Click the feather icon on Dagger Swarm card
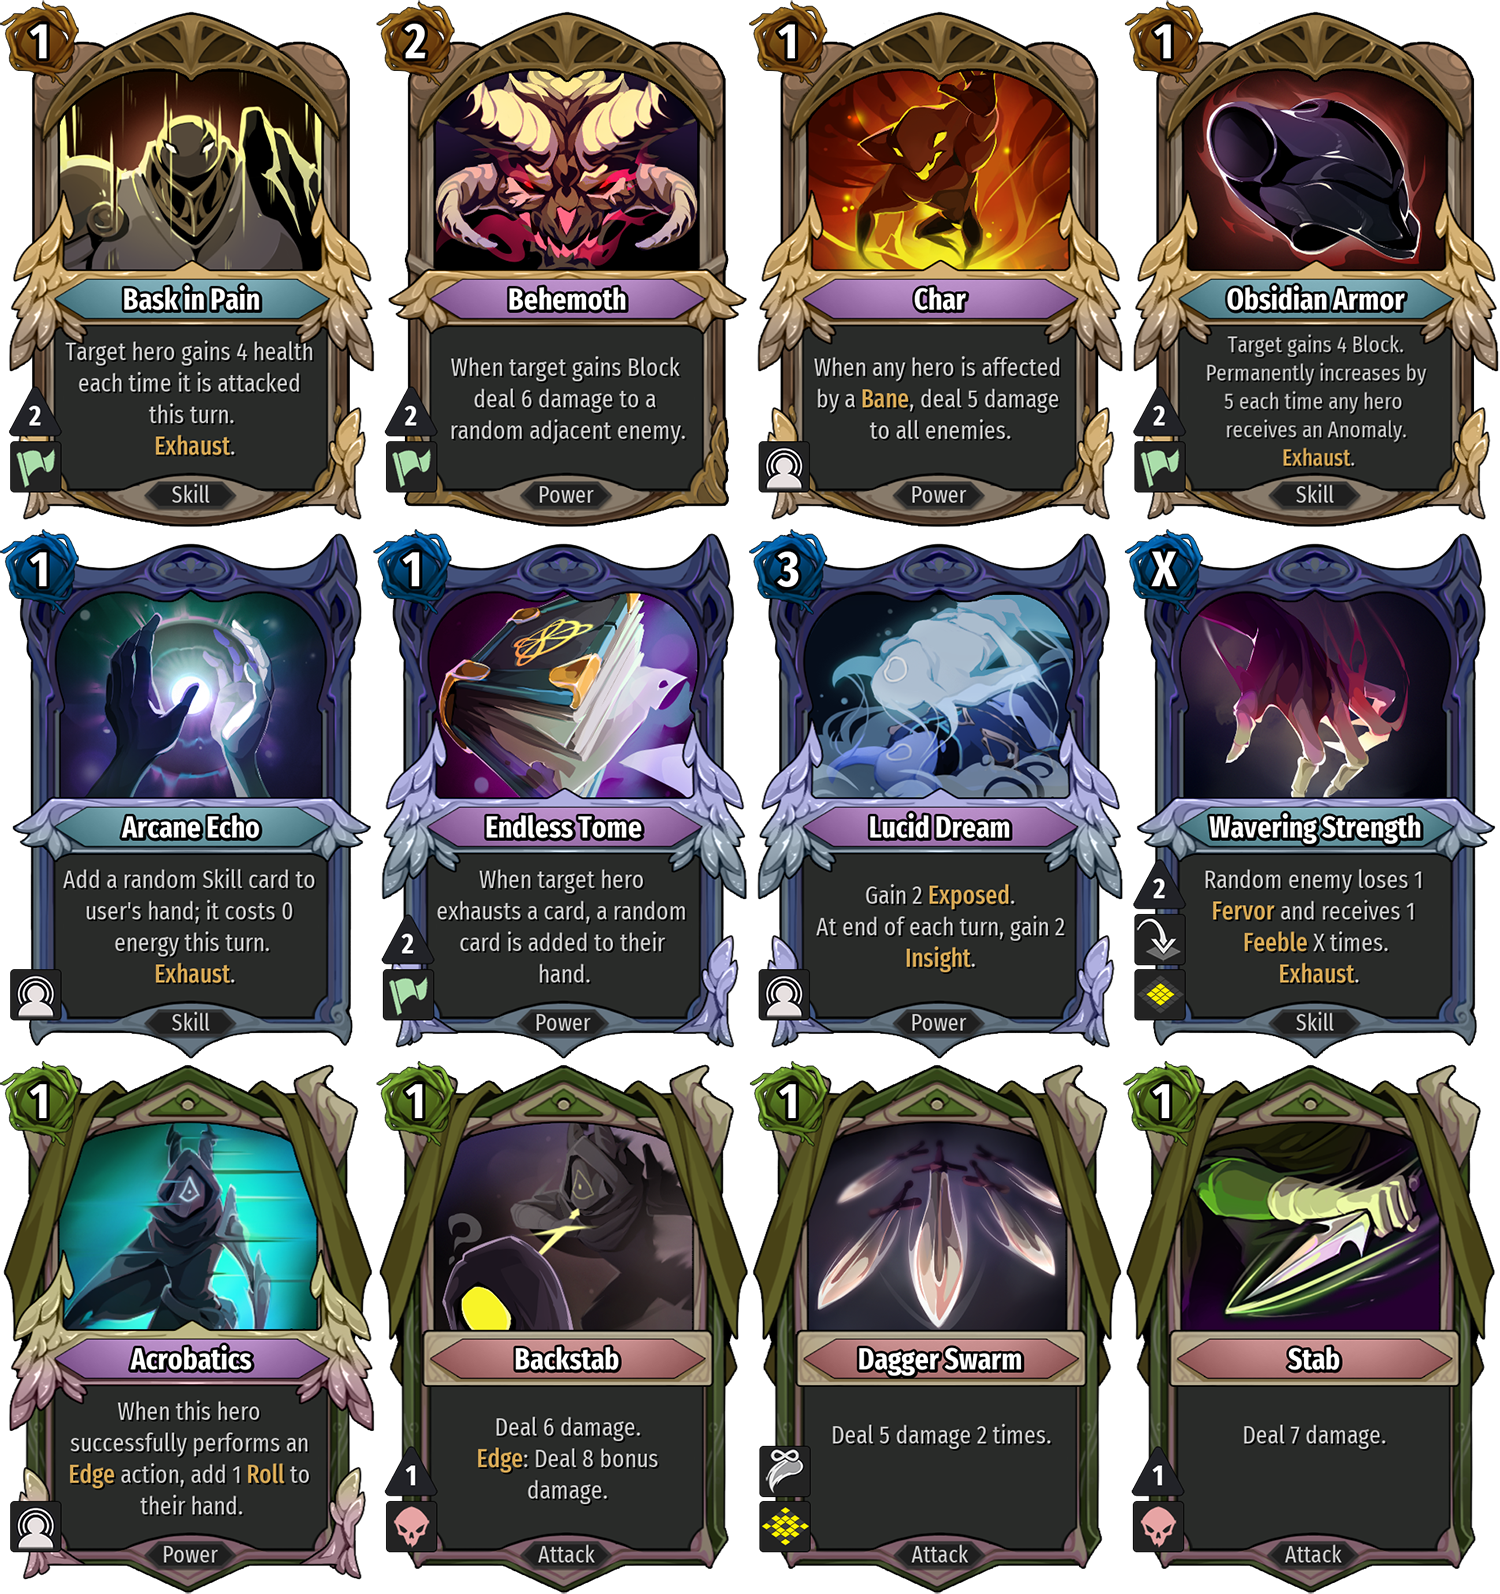Image resolution: width=1500 pixels, height=1594 pixels. coord(784,1470)
